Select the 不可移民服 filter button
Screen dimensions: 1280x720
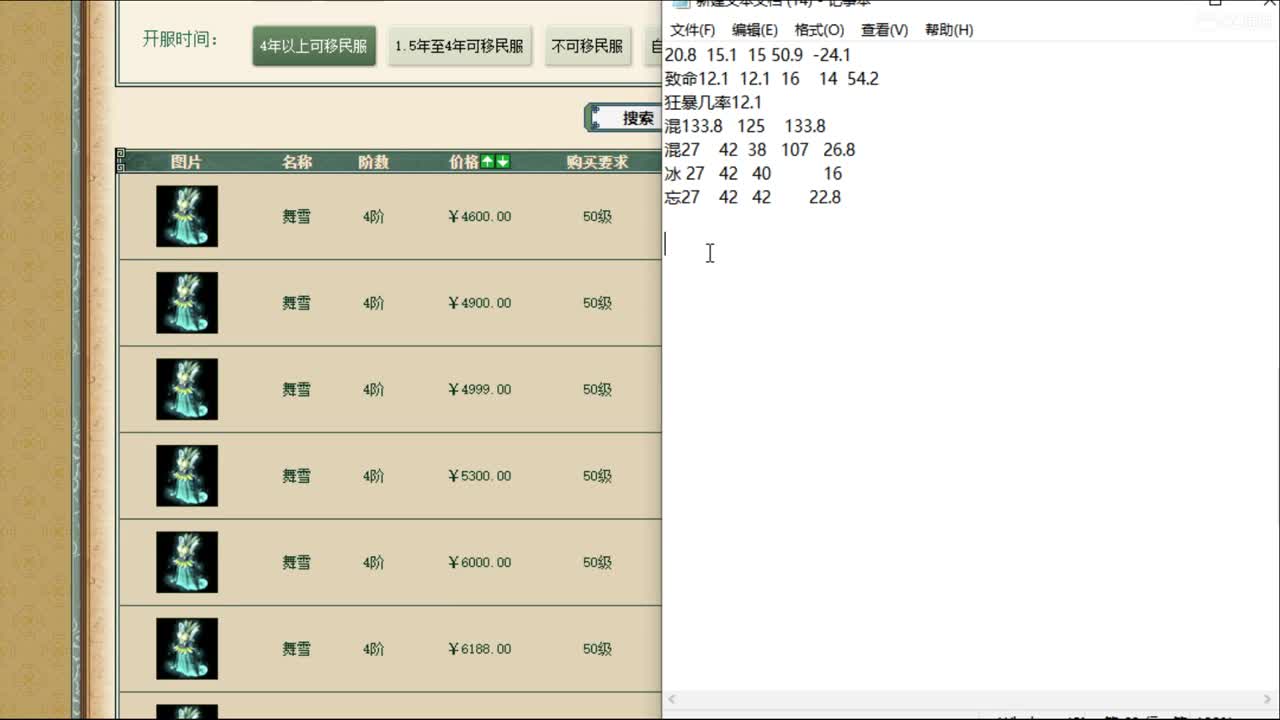587,46
